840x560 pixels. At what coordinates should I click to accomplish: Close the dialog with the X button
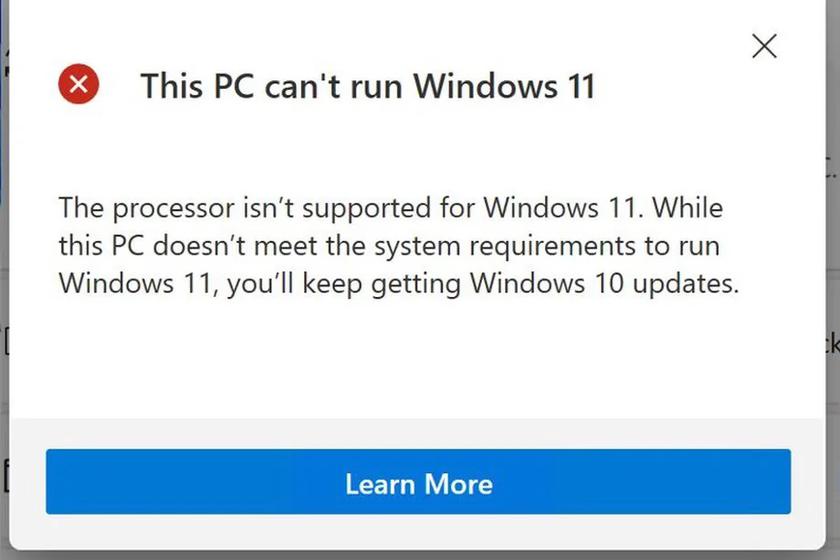pos(764,46)
